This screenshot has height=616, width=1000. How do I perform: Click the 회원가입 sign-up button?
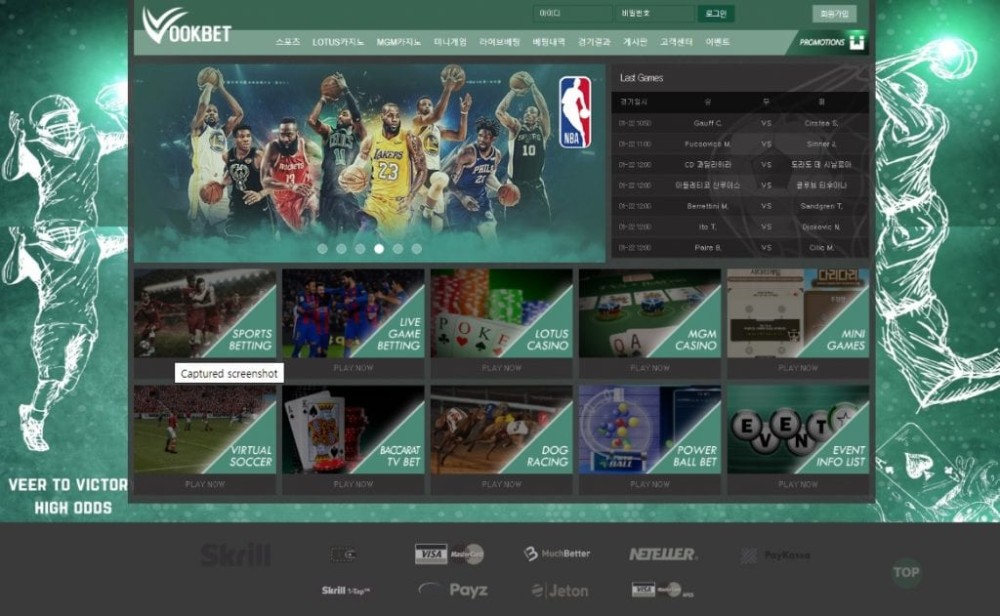(x=834, y=13)
